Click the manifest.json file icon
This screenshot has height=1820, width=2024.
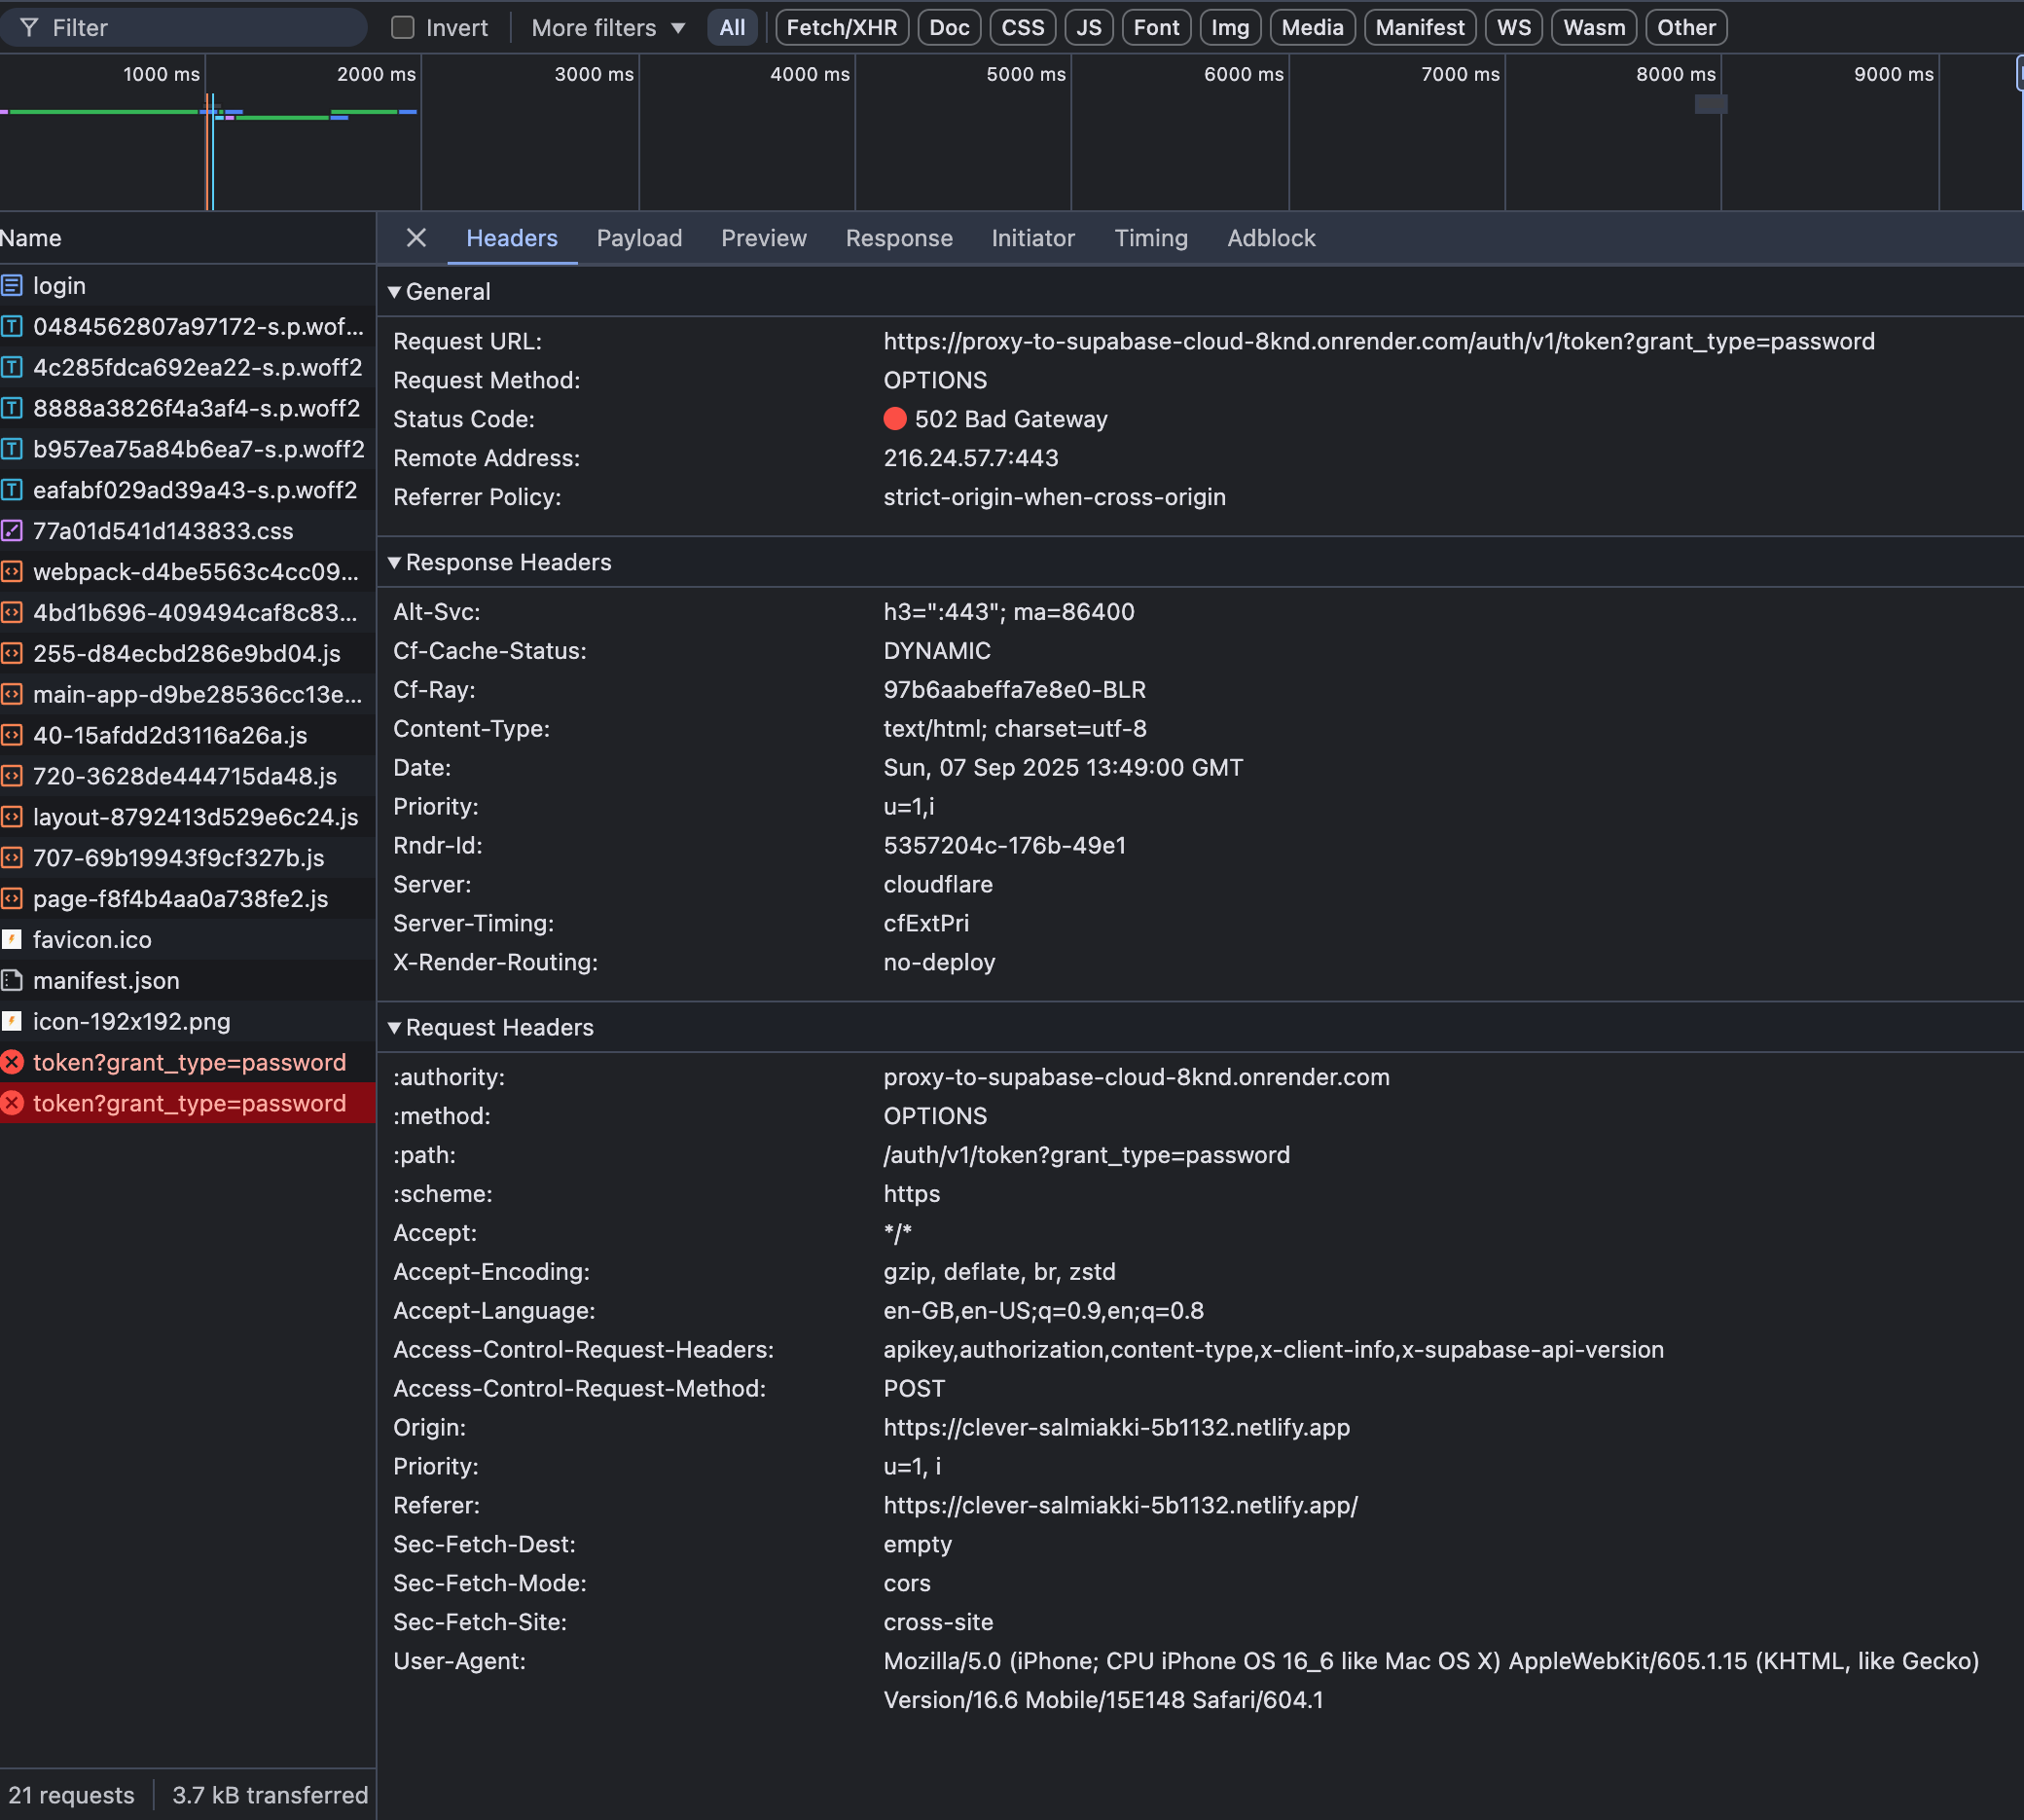[x=12, y=981]
